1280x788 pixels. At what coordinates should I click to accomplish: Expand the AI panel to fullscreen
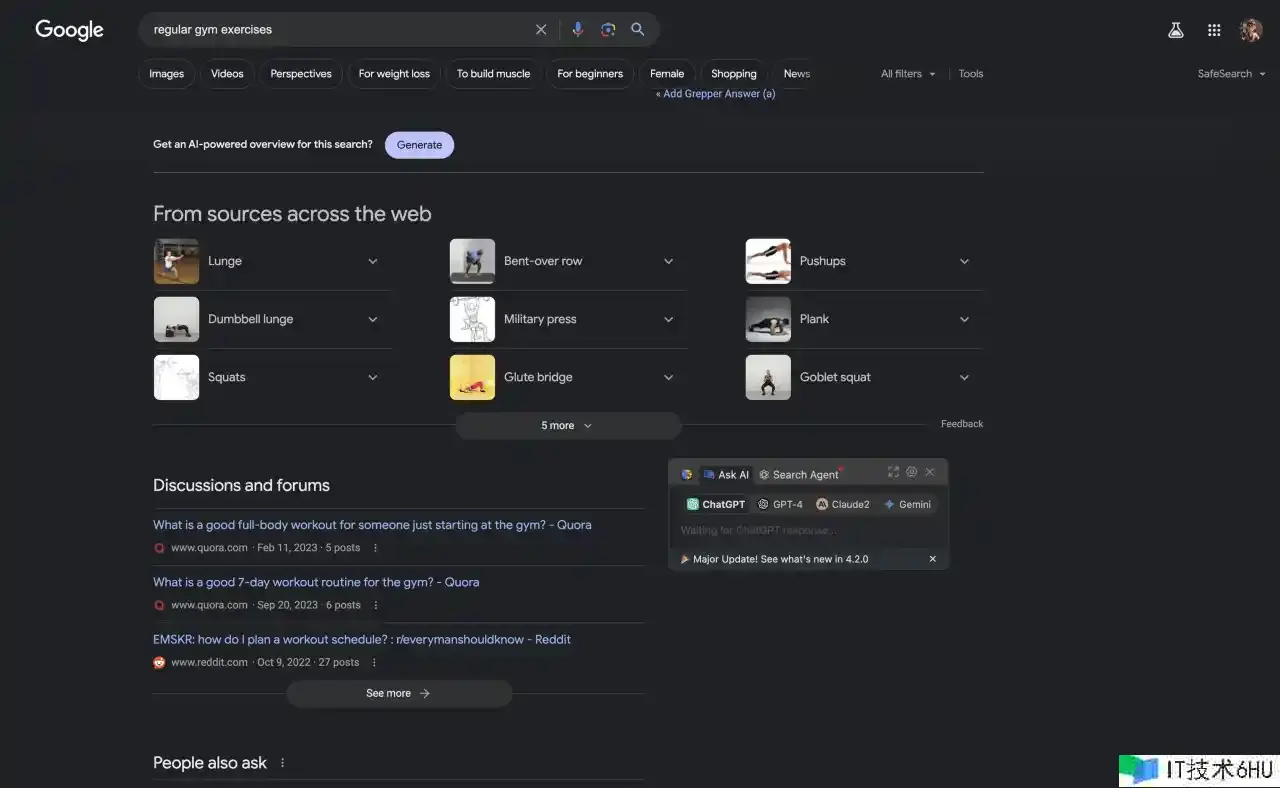[x=893, y=472]
